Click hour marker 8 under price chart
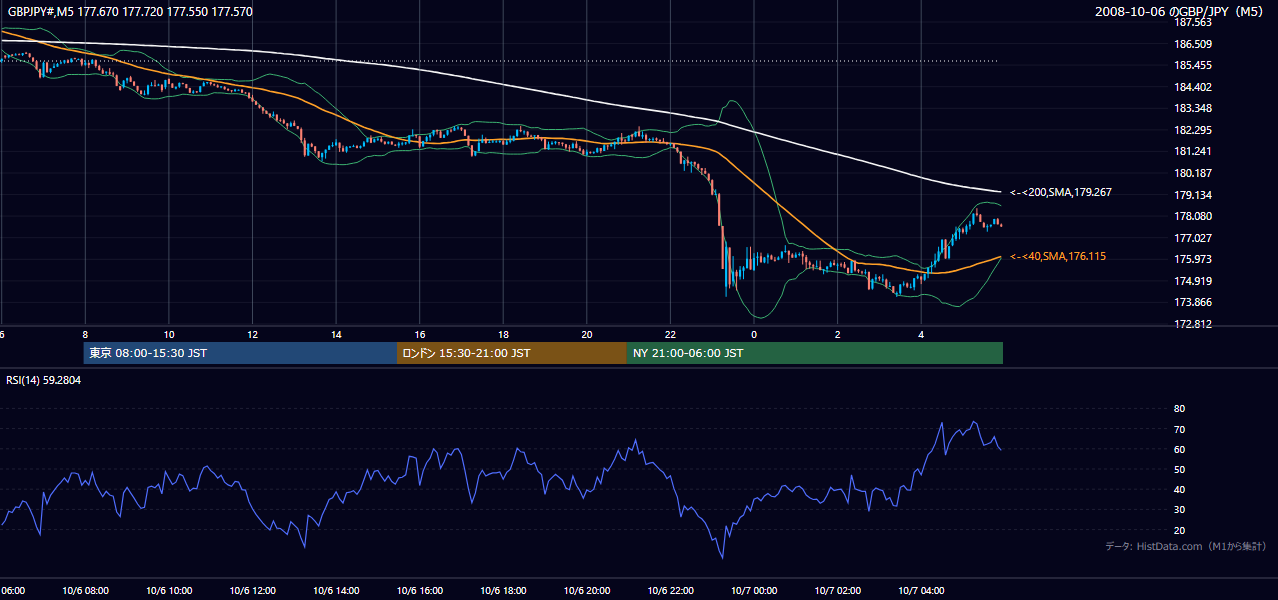Viewport: 1278px width, 600px height. 85,334
